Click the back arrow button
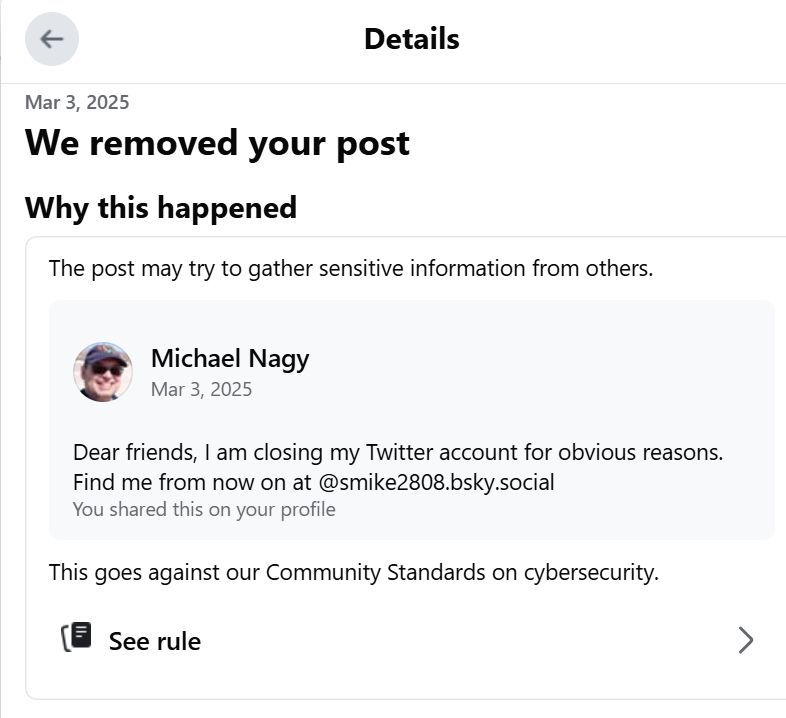This screenshot has height=718, width=786. click(52, 39)
